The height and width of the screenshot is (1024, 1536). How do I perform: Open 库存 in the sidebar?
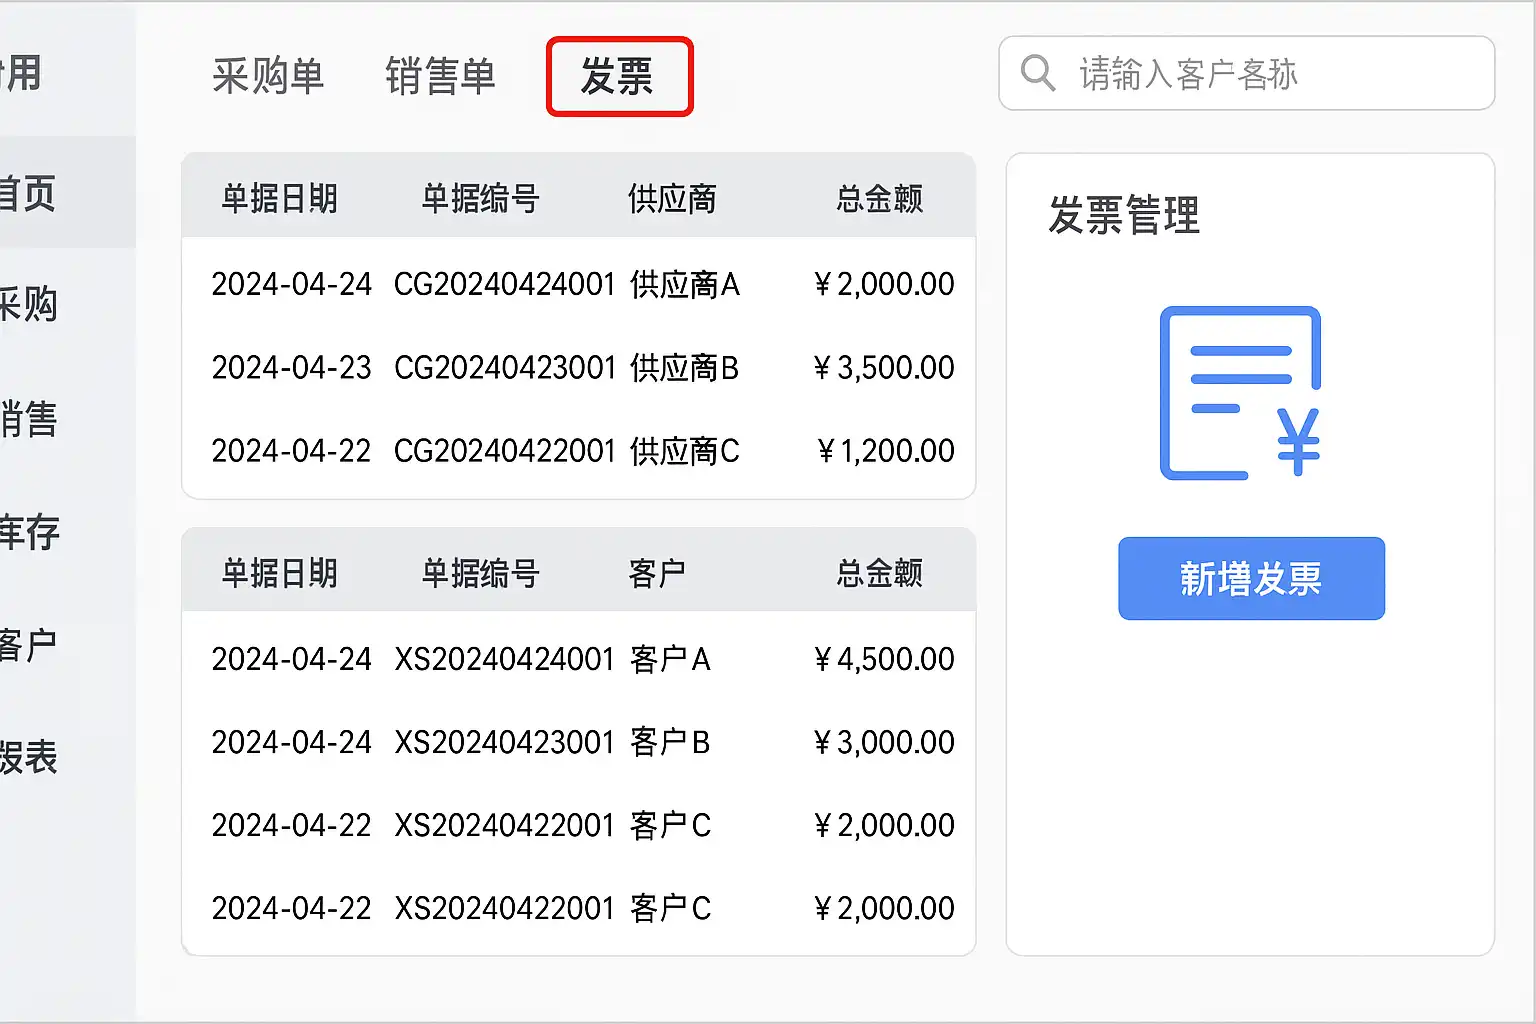[x=30, y=532]
